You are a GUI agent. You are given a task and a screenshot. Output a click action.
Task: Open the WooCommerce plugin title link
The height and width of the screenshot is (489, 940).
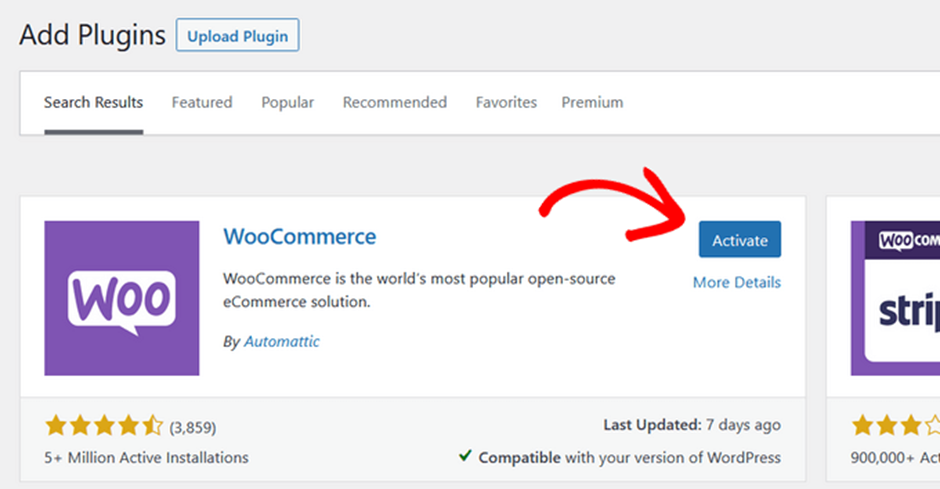pyautogui.click(x=300, y=237)
